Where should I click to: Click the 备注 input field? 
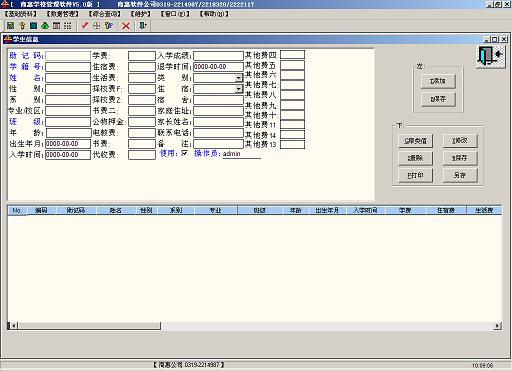tap(218, 144)
